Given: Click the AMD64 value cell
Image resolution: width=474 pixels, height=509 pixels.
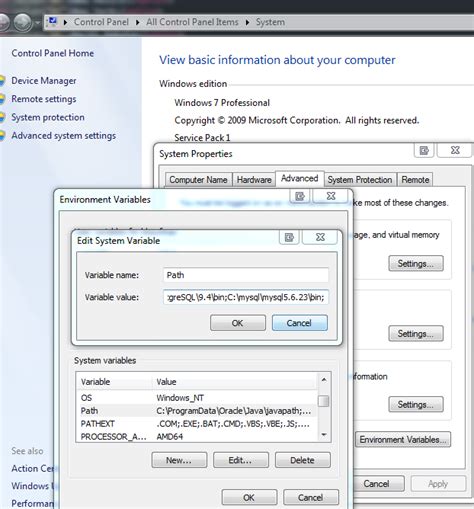Looking at the screenshot, I should (170, 436).
